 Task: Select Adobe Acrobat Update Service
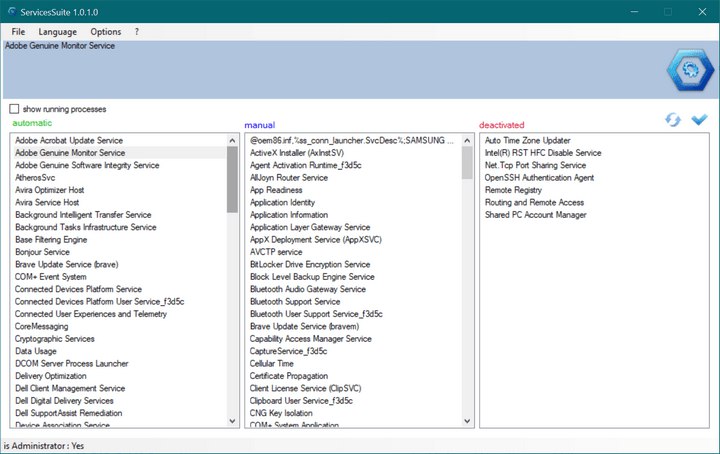69,140
